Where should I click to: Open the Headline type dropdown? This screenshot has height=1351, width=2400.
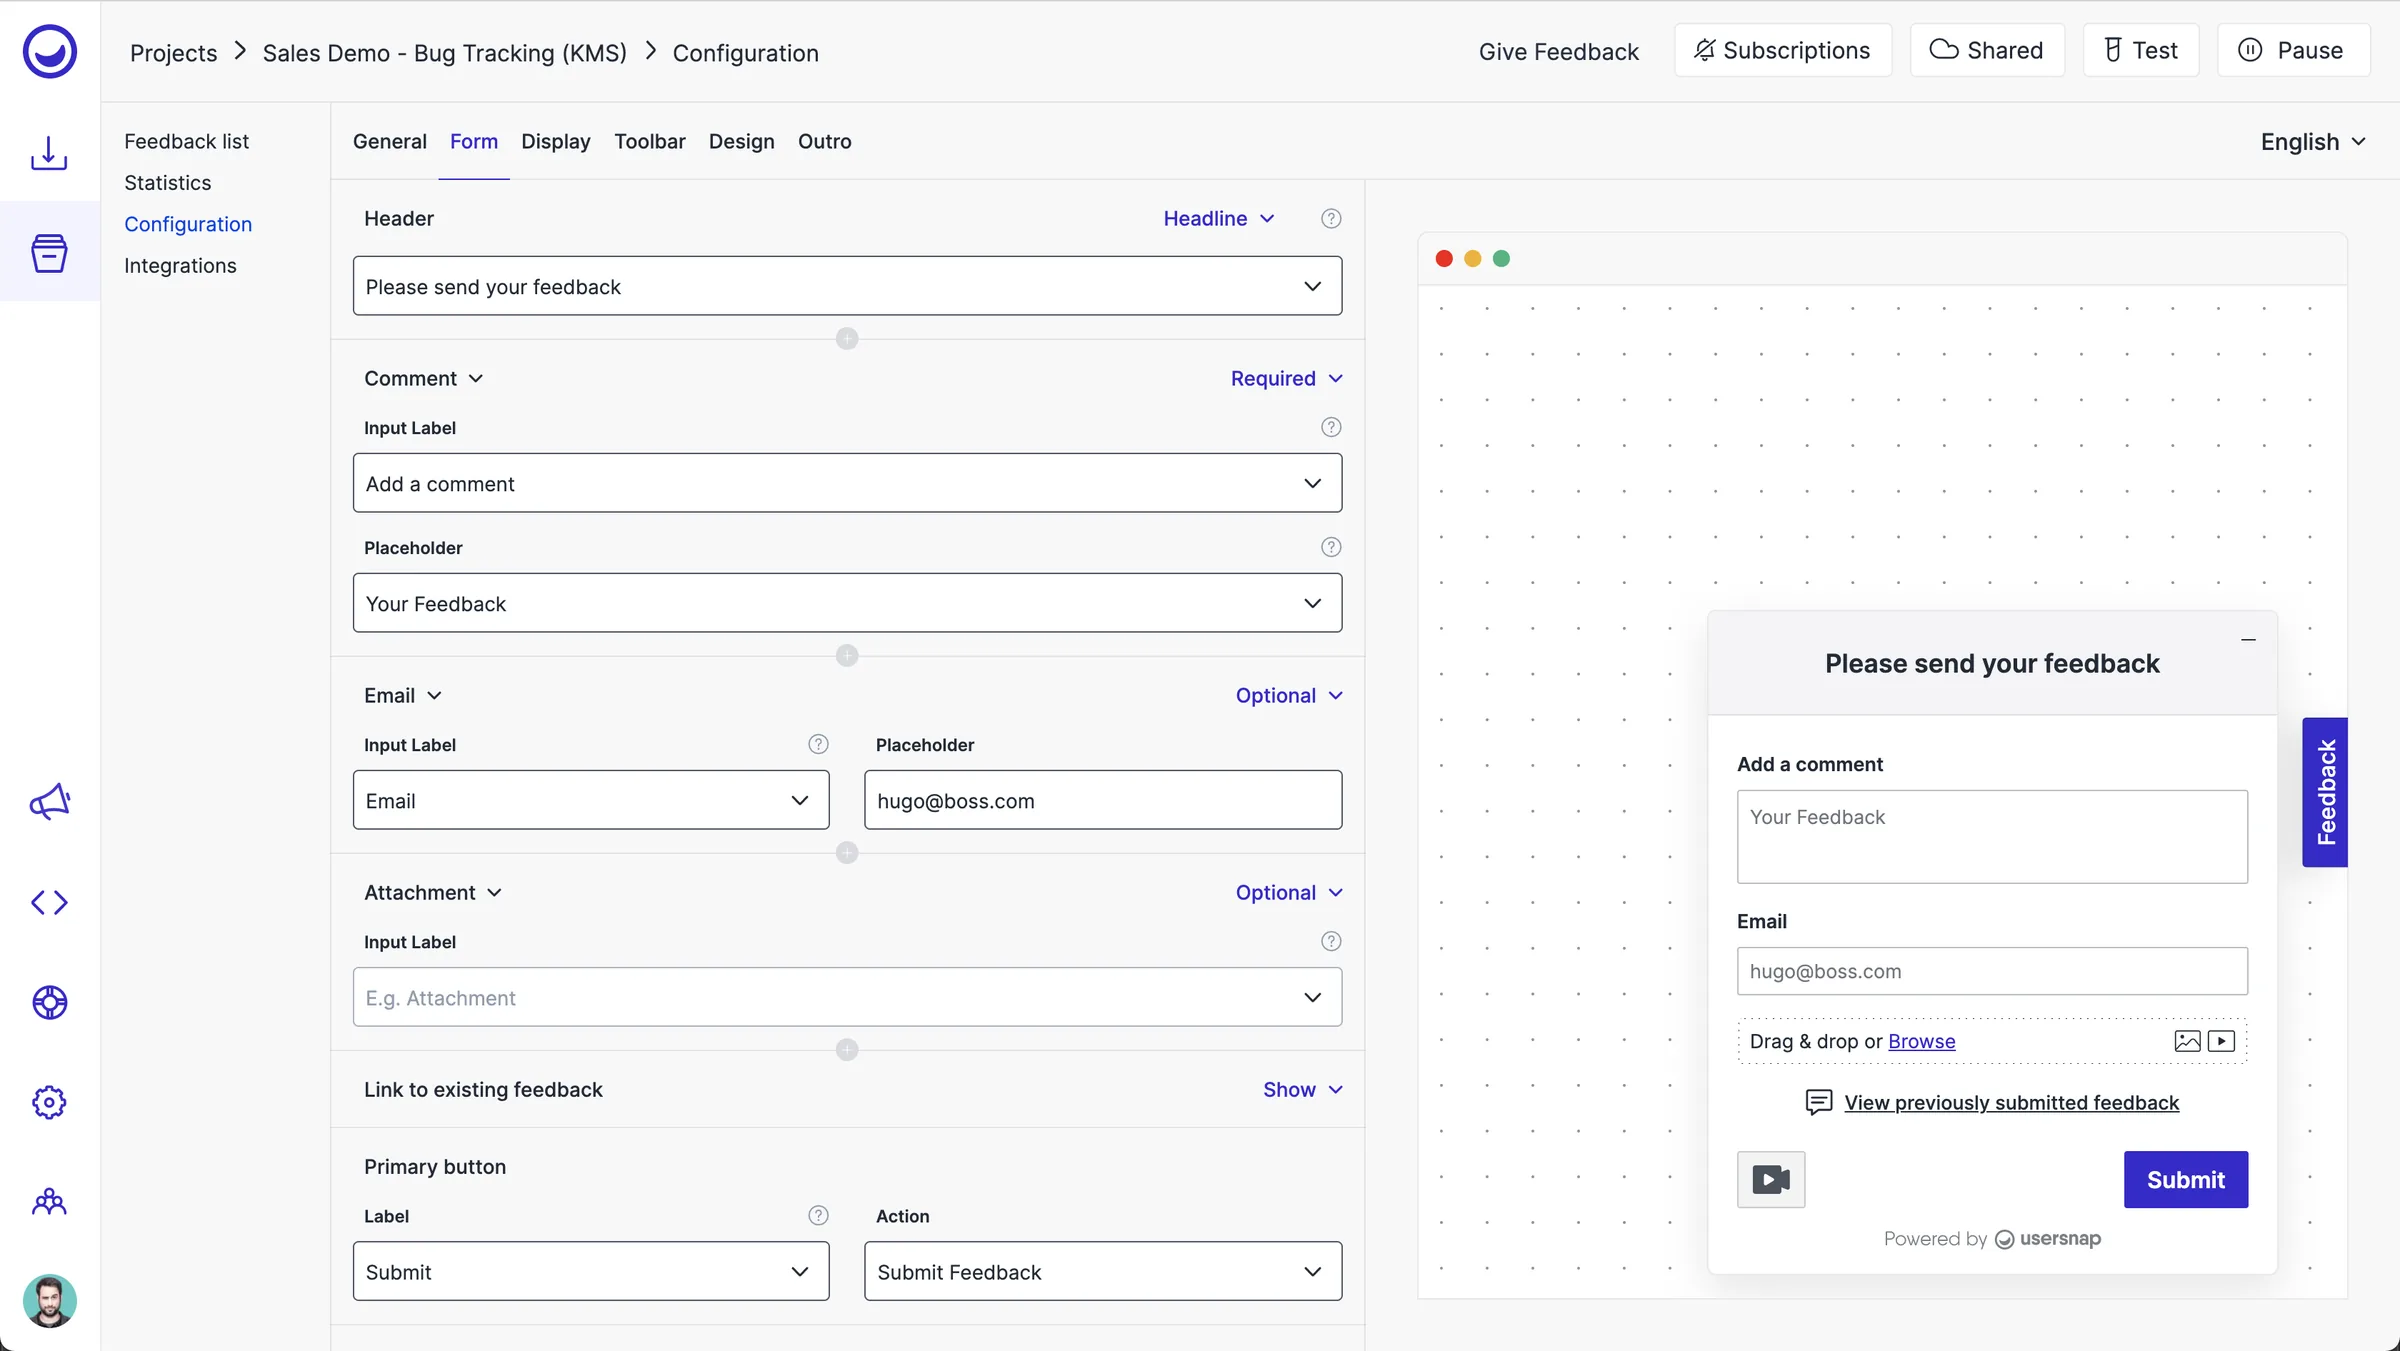tap(1219, 218)
